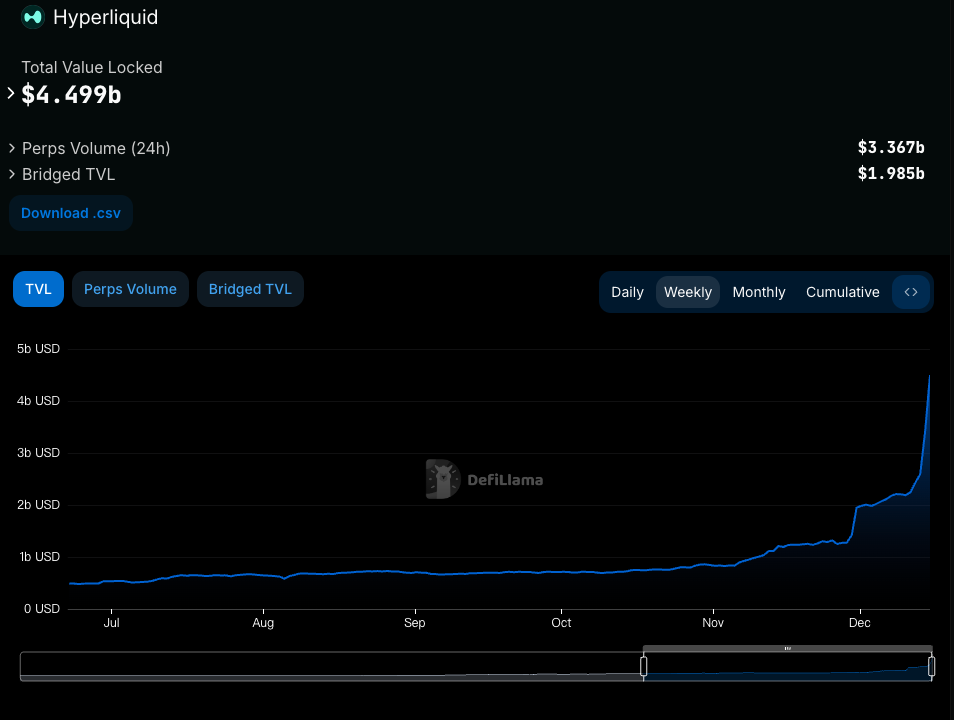The height and width of the screenshot is (720, 954).
Task: Select the Cumulative view option
Action: click(842, 292)
